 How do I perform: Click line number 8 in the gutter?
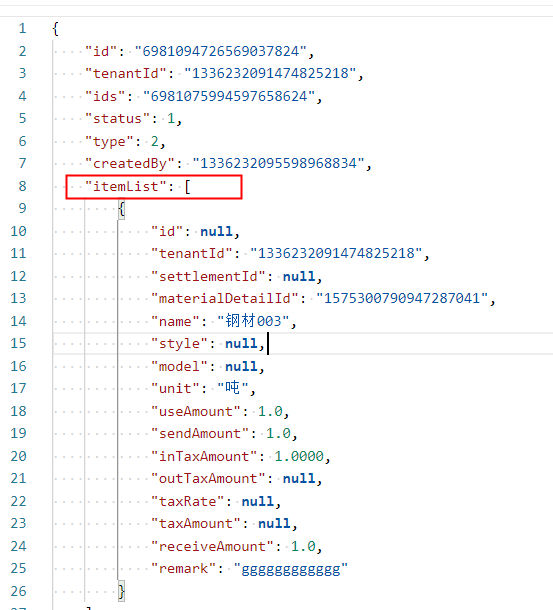click(22, 186)
